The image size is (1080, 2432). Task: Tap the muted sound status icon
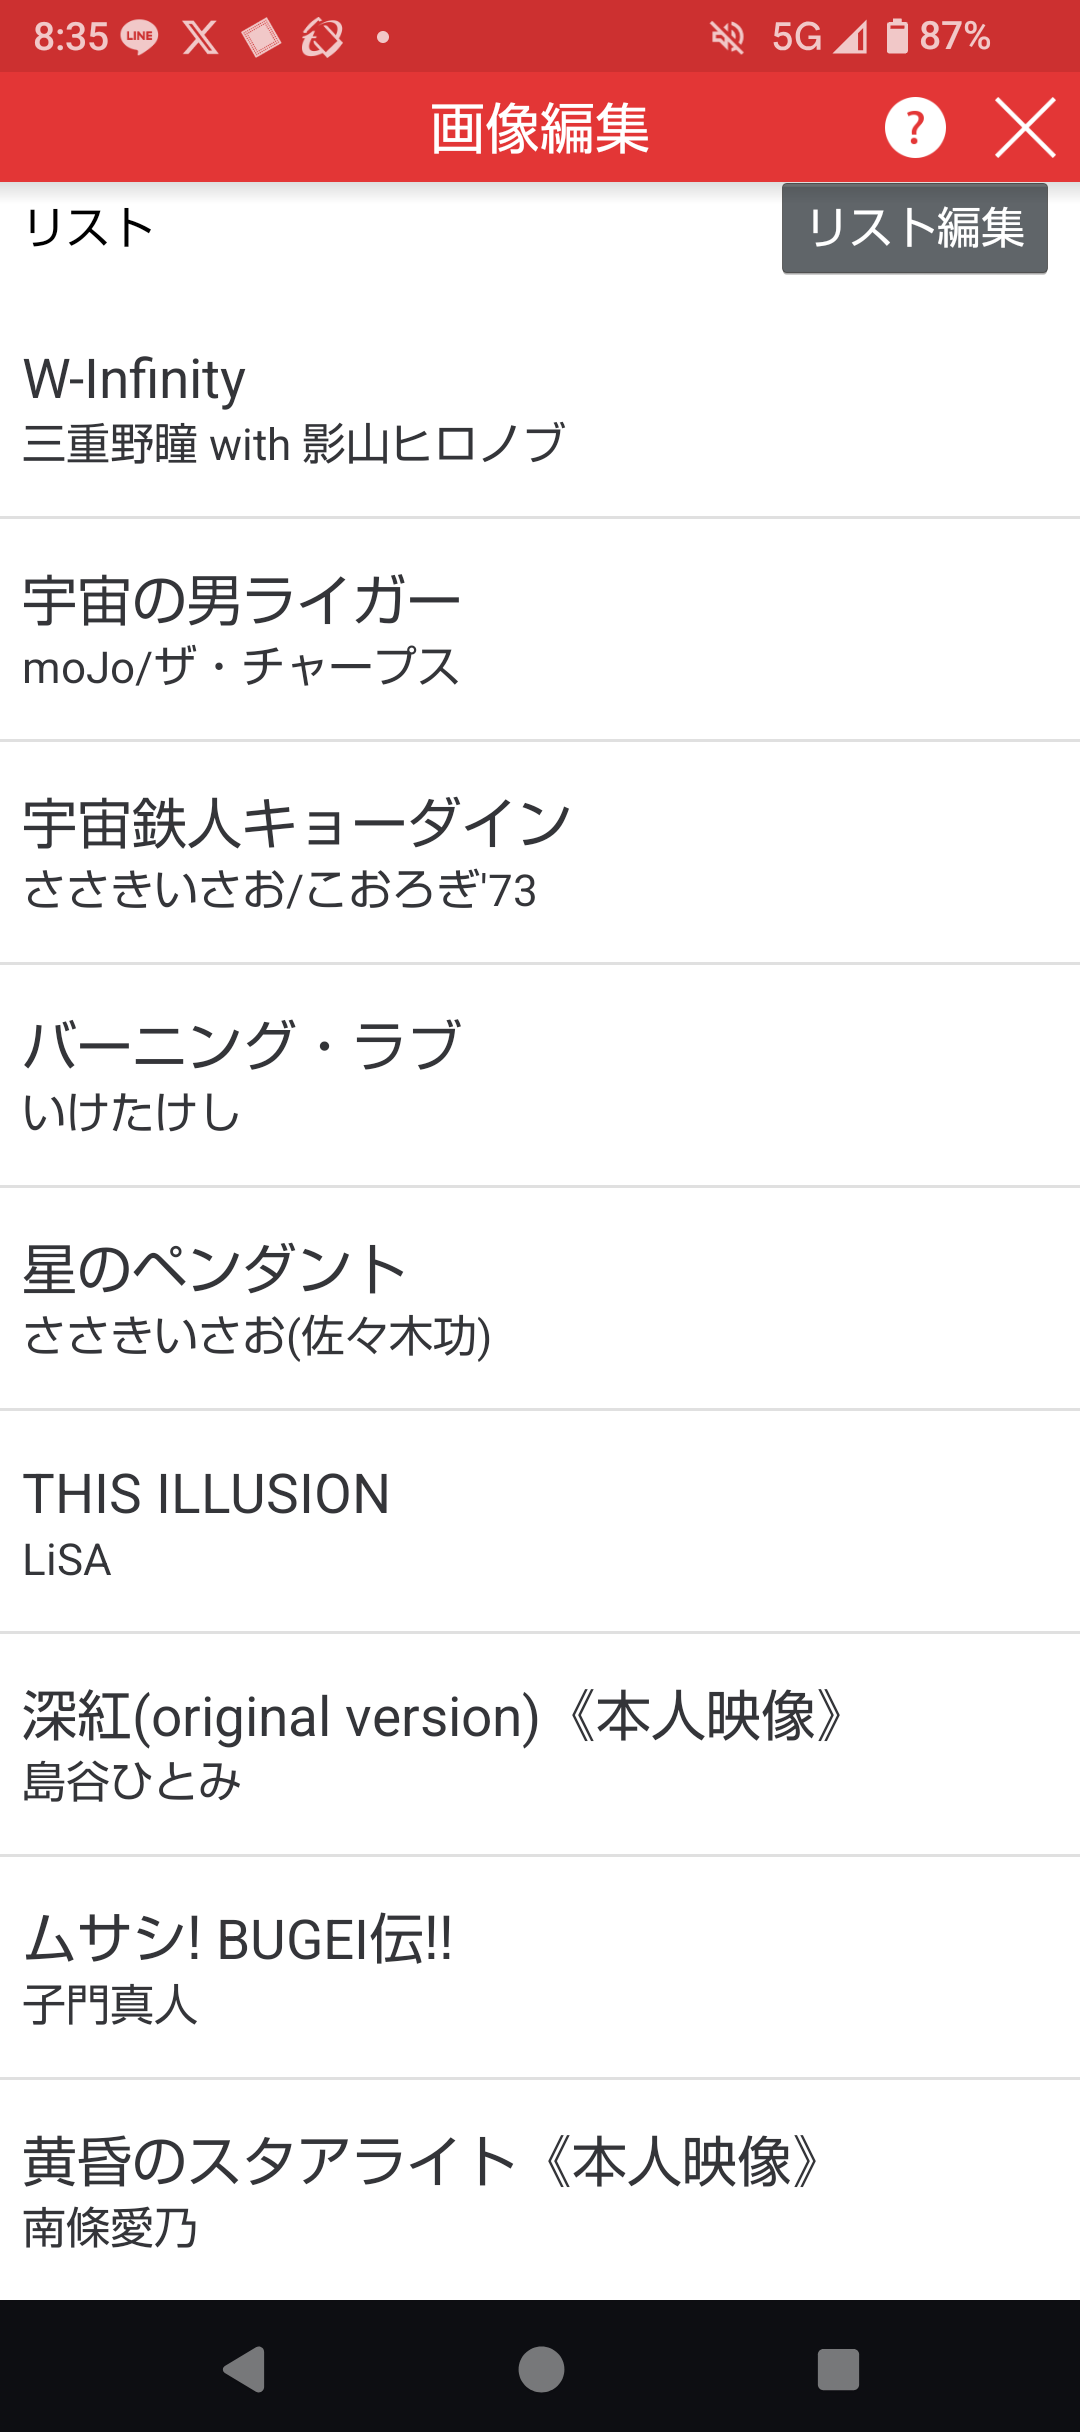point(727,38)
